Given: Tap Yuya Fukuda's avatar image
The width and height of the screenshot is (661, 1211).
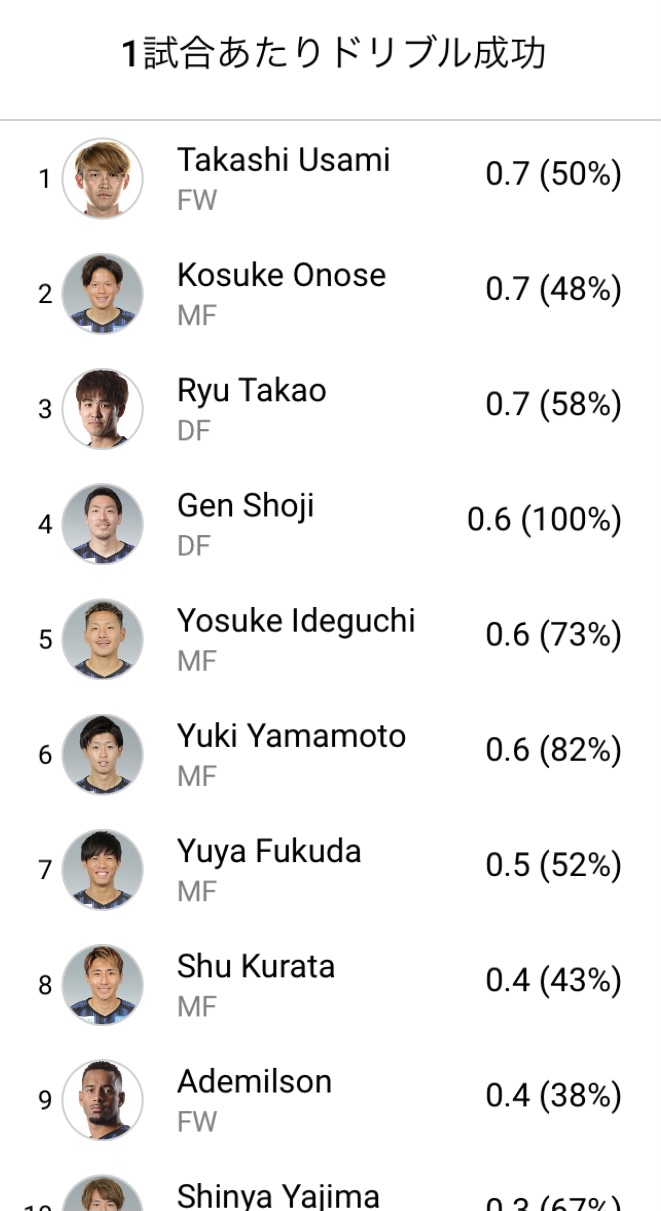Looking at the screenshot, I should pos(102,869).
